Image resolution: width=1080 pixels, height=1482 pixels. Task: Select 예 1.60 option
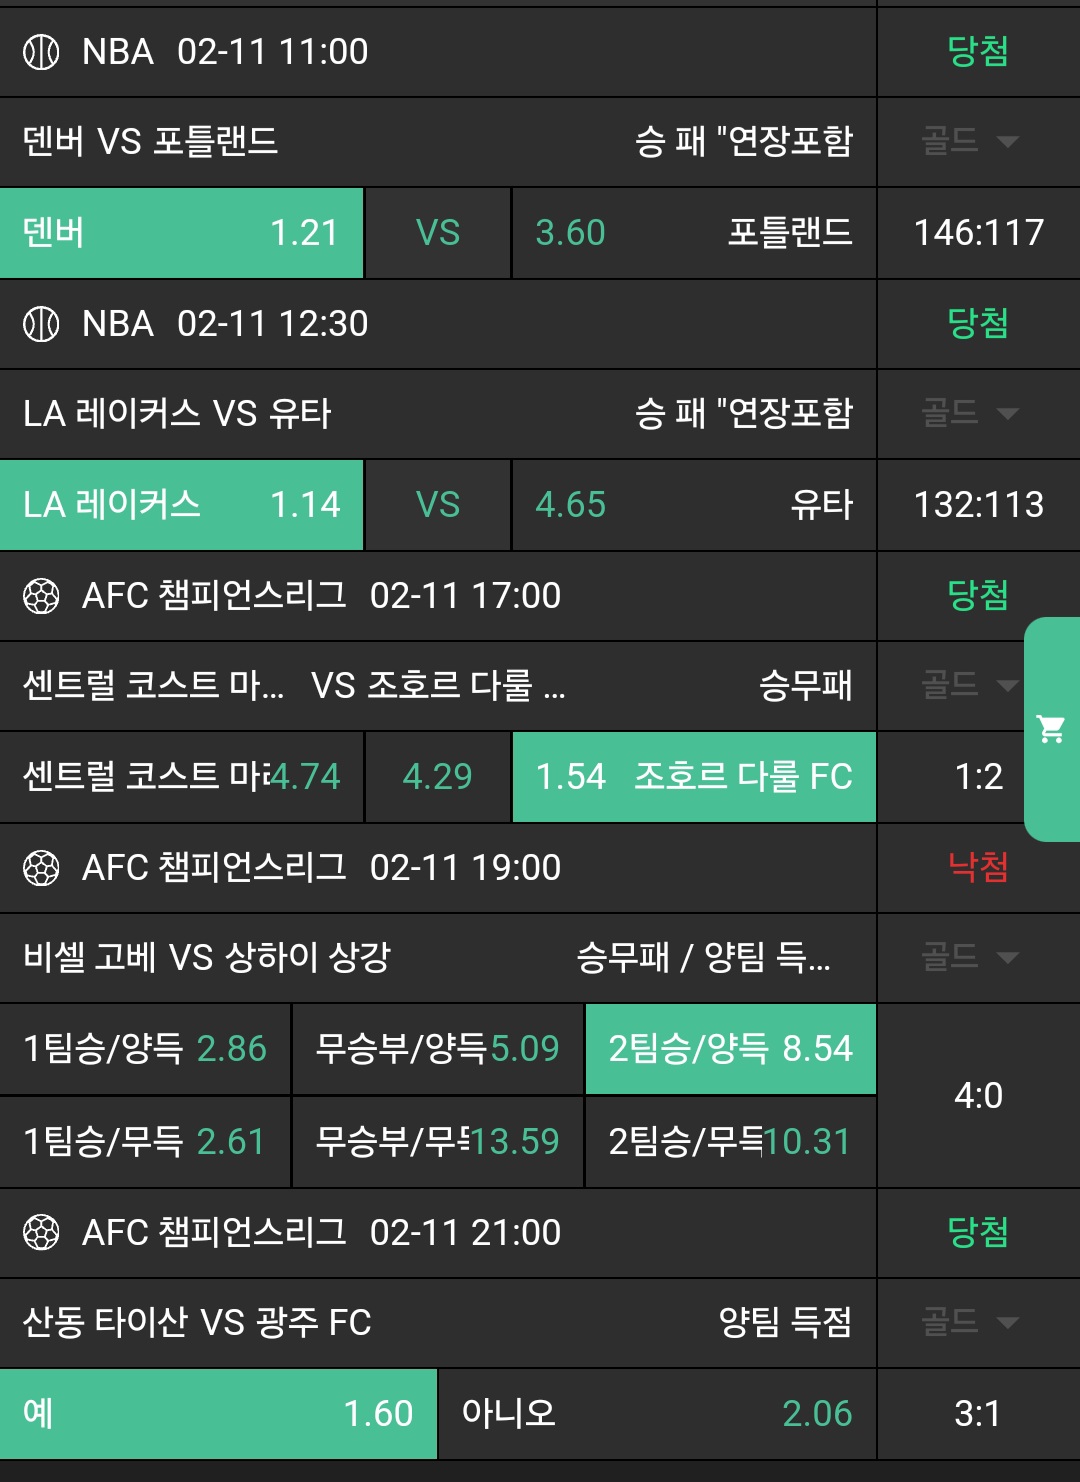tap(218, 1413)
